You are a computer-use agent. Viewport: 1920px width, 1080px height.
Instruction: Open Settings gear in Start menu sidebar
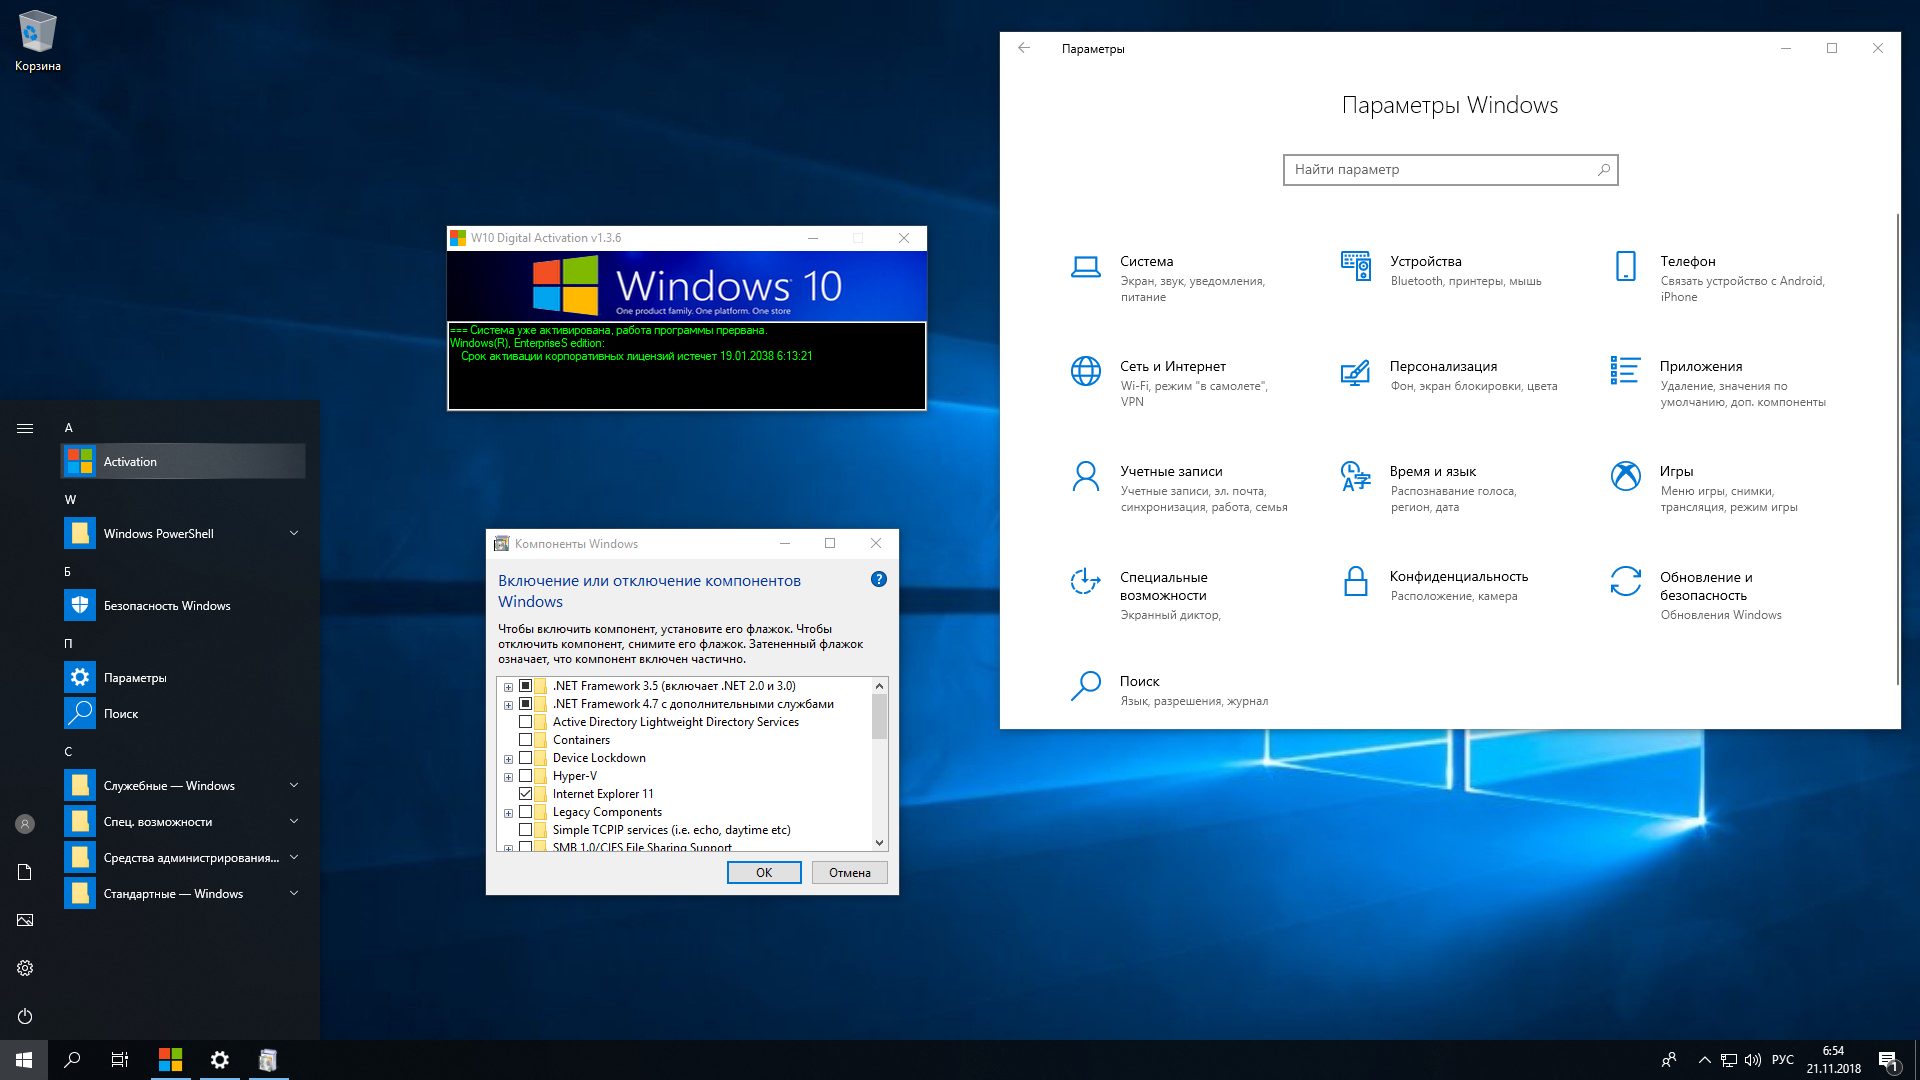point(25,968)
